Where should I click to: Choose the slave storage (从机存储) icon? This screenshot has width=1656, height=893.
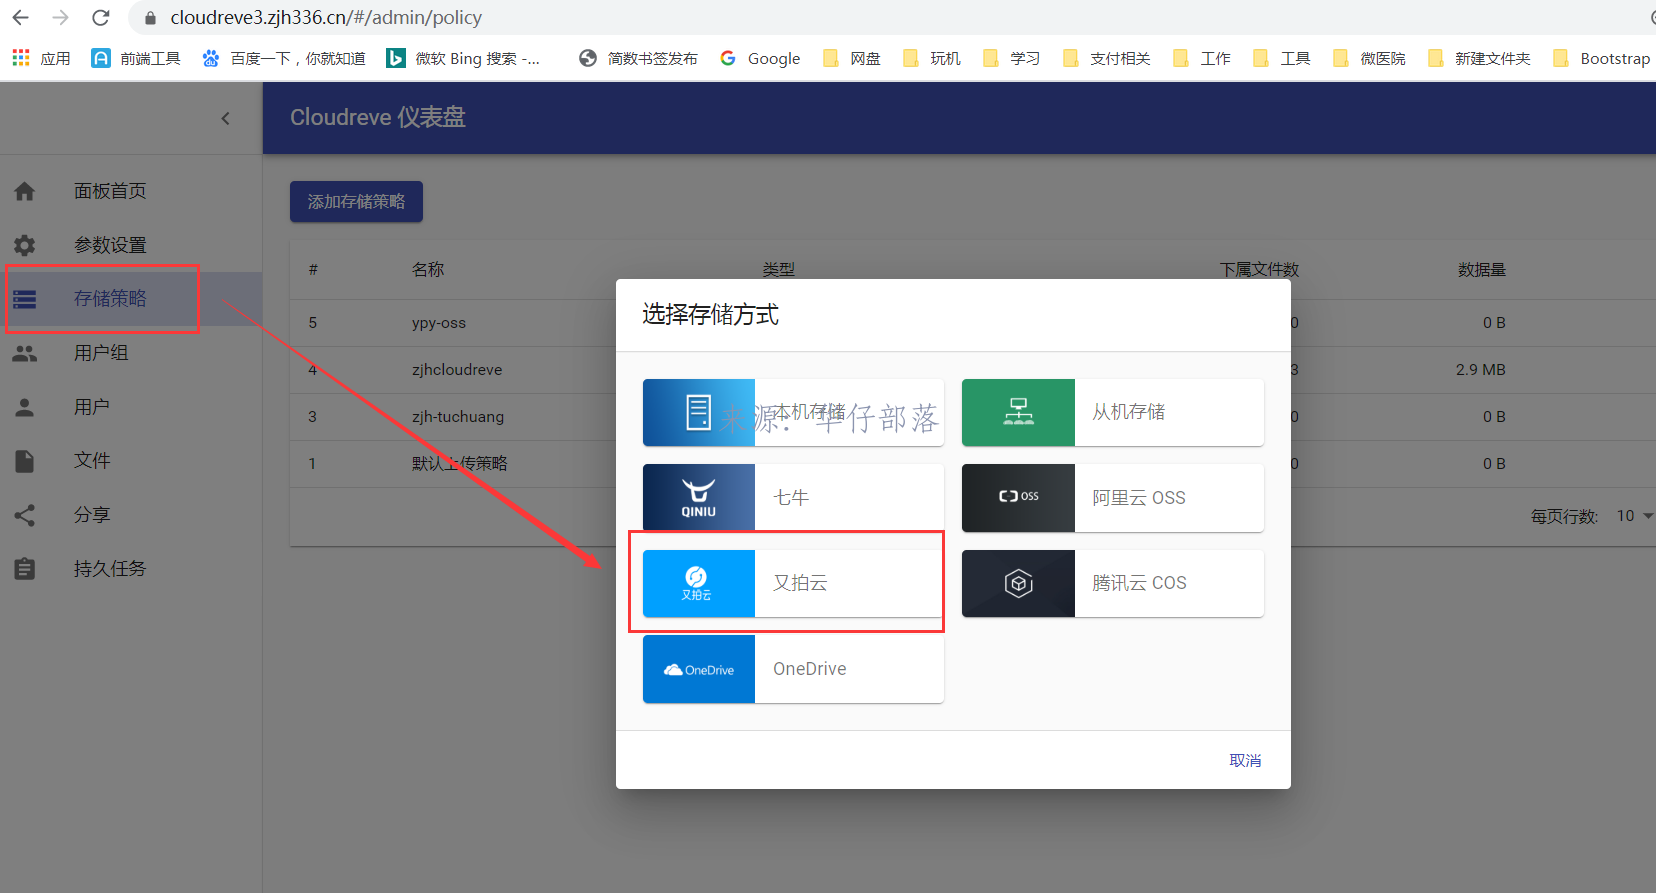1018,412
